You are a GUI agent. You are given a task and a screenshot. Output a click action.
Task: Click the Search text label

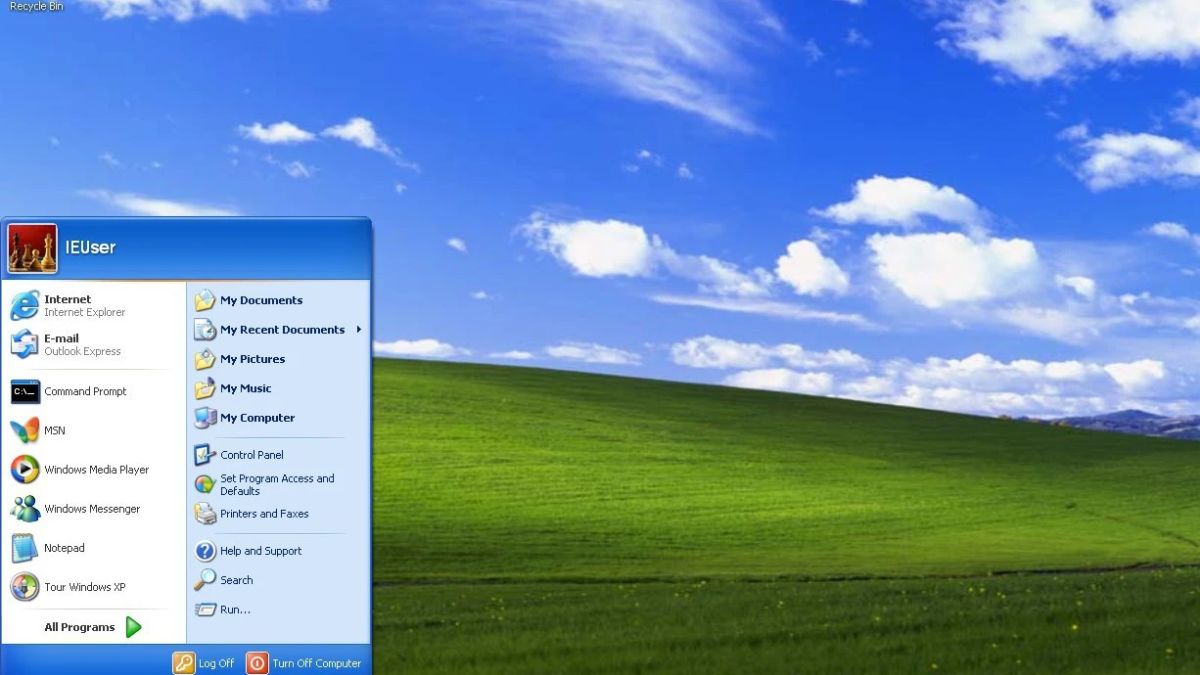(x=236, y=580)
